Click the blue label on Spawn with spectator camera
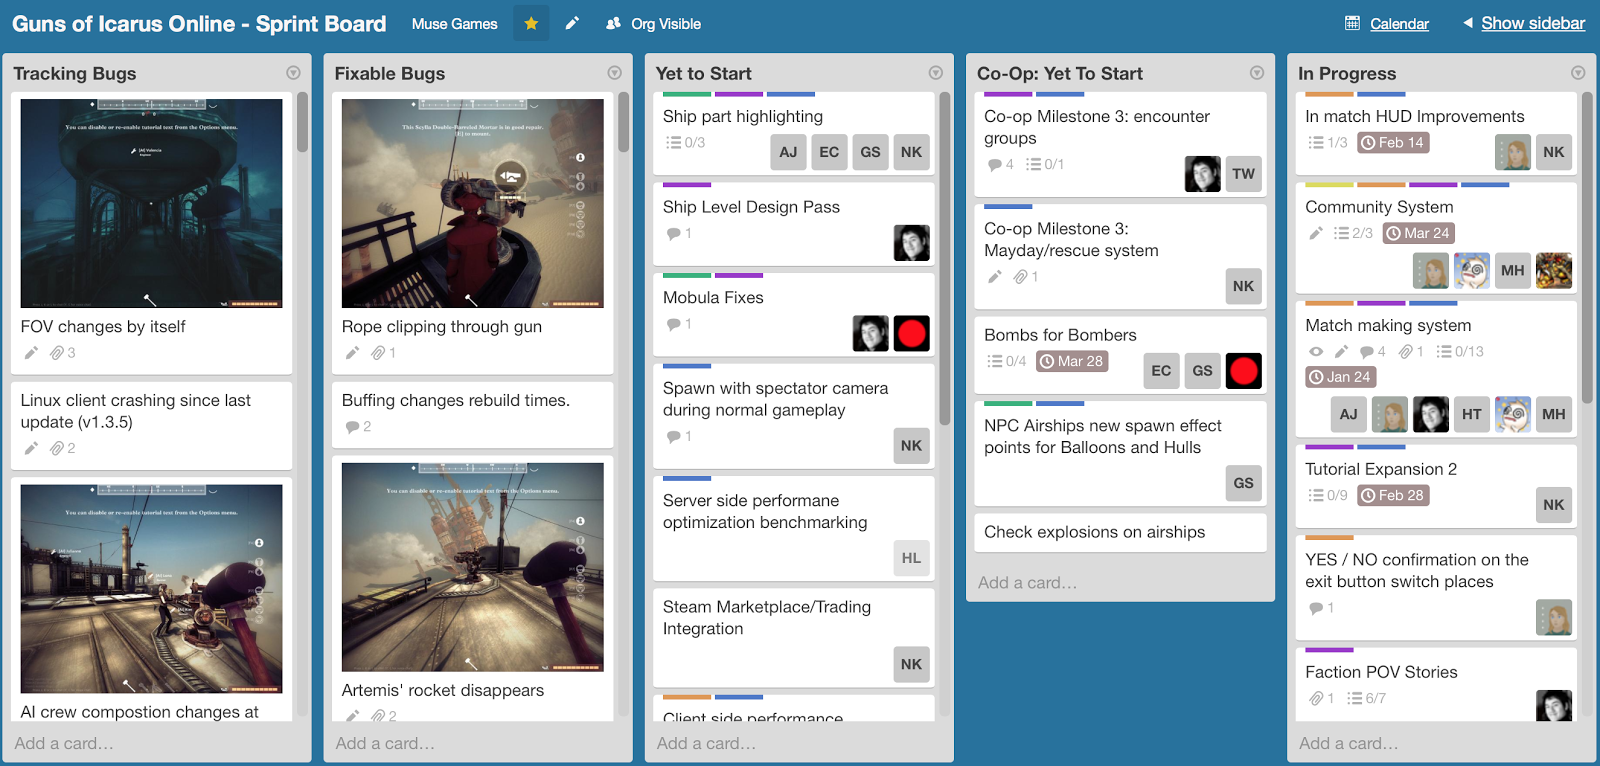 (686, 366)
